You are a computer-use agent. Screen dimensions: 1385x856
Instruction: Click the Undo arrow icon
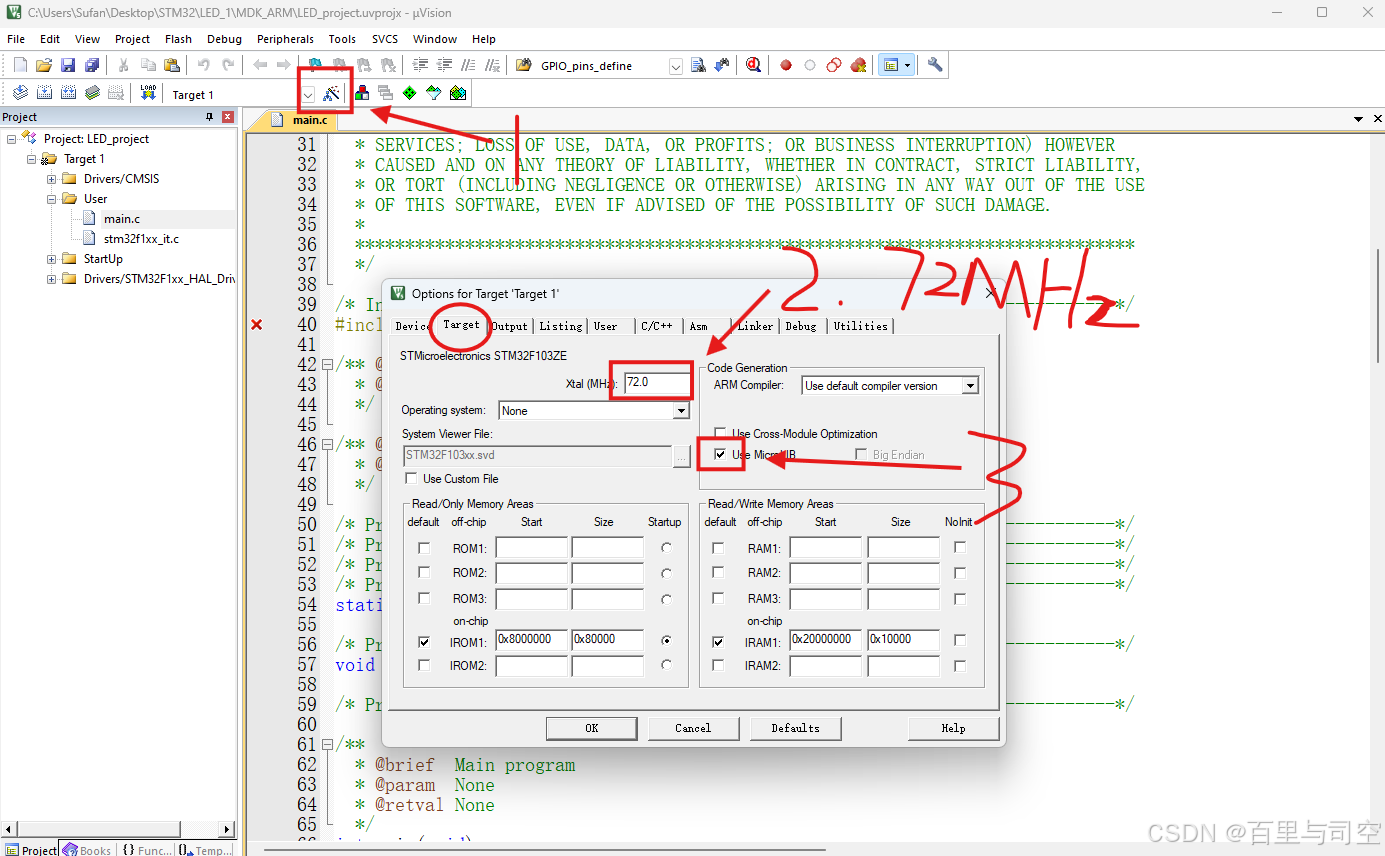(x=203, y=65)
